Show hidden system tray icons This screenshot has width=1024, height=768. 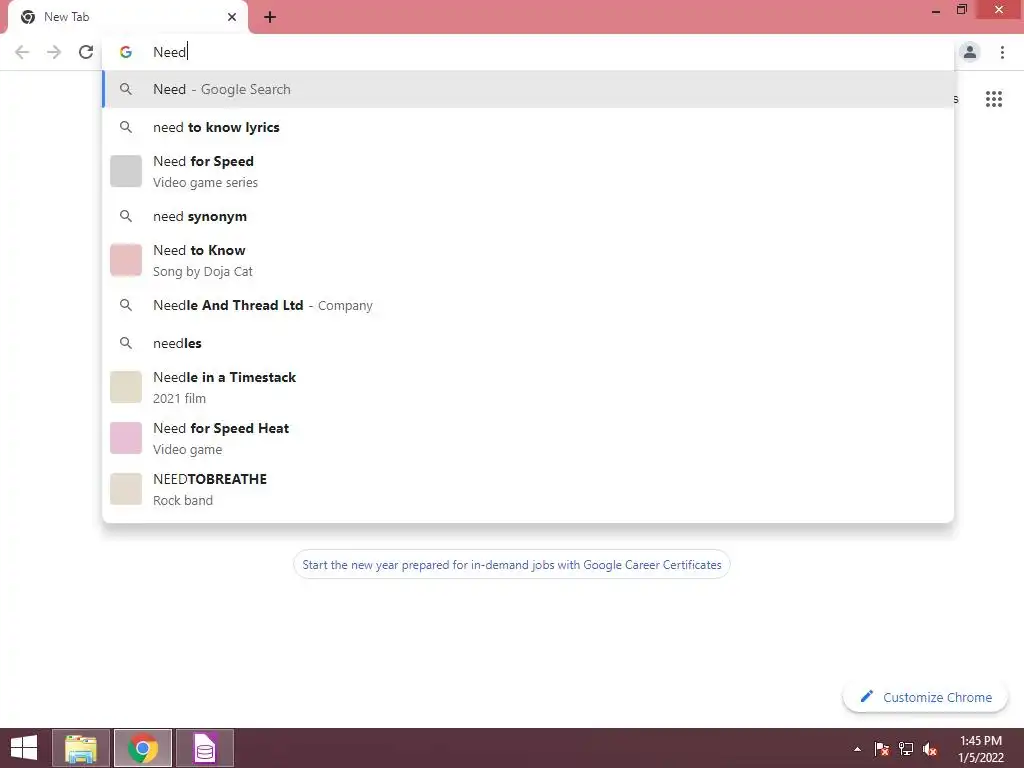tap(857, 749)
